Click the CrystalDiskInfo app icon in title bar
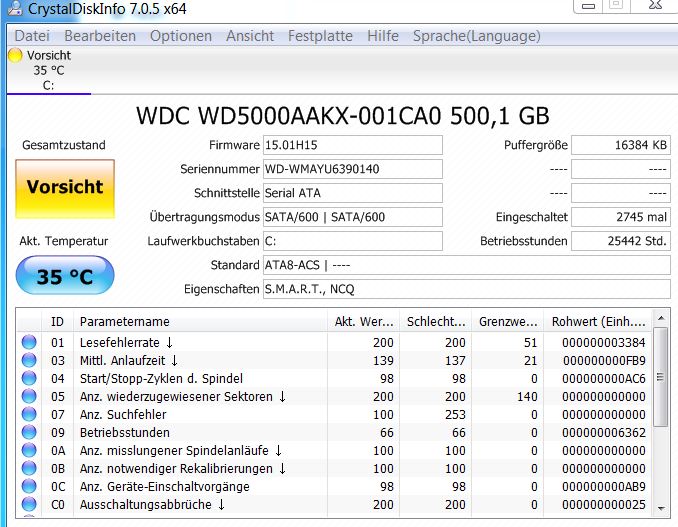The height and width of the screenshot is (527, 678). tap(14, 8)
